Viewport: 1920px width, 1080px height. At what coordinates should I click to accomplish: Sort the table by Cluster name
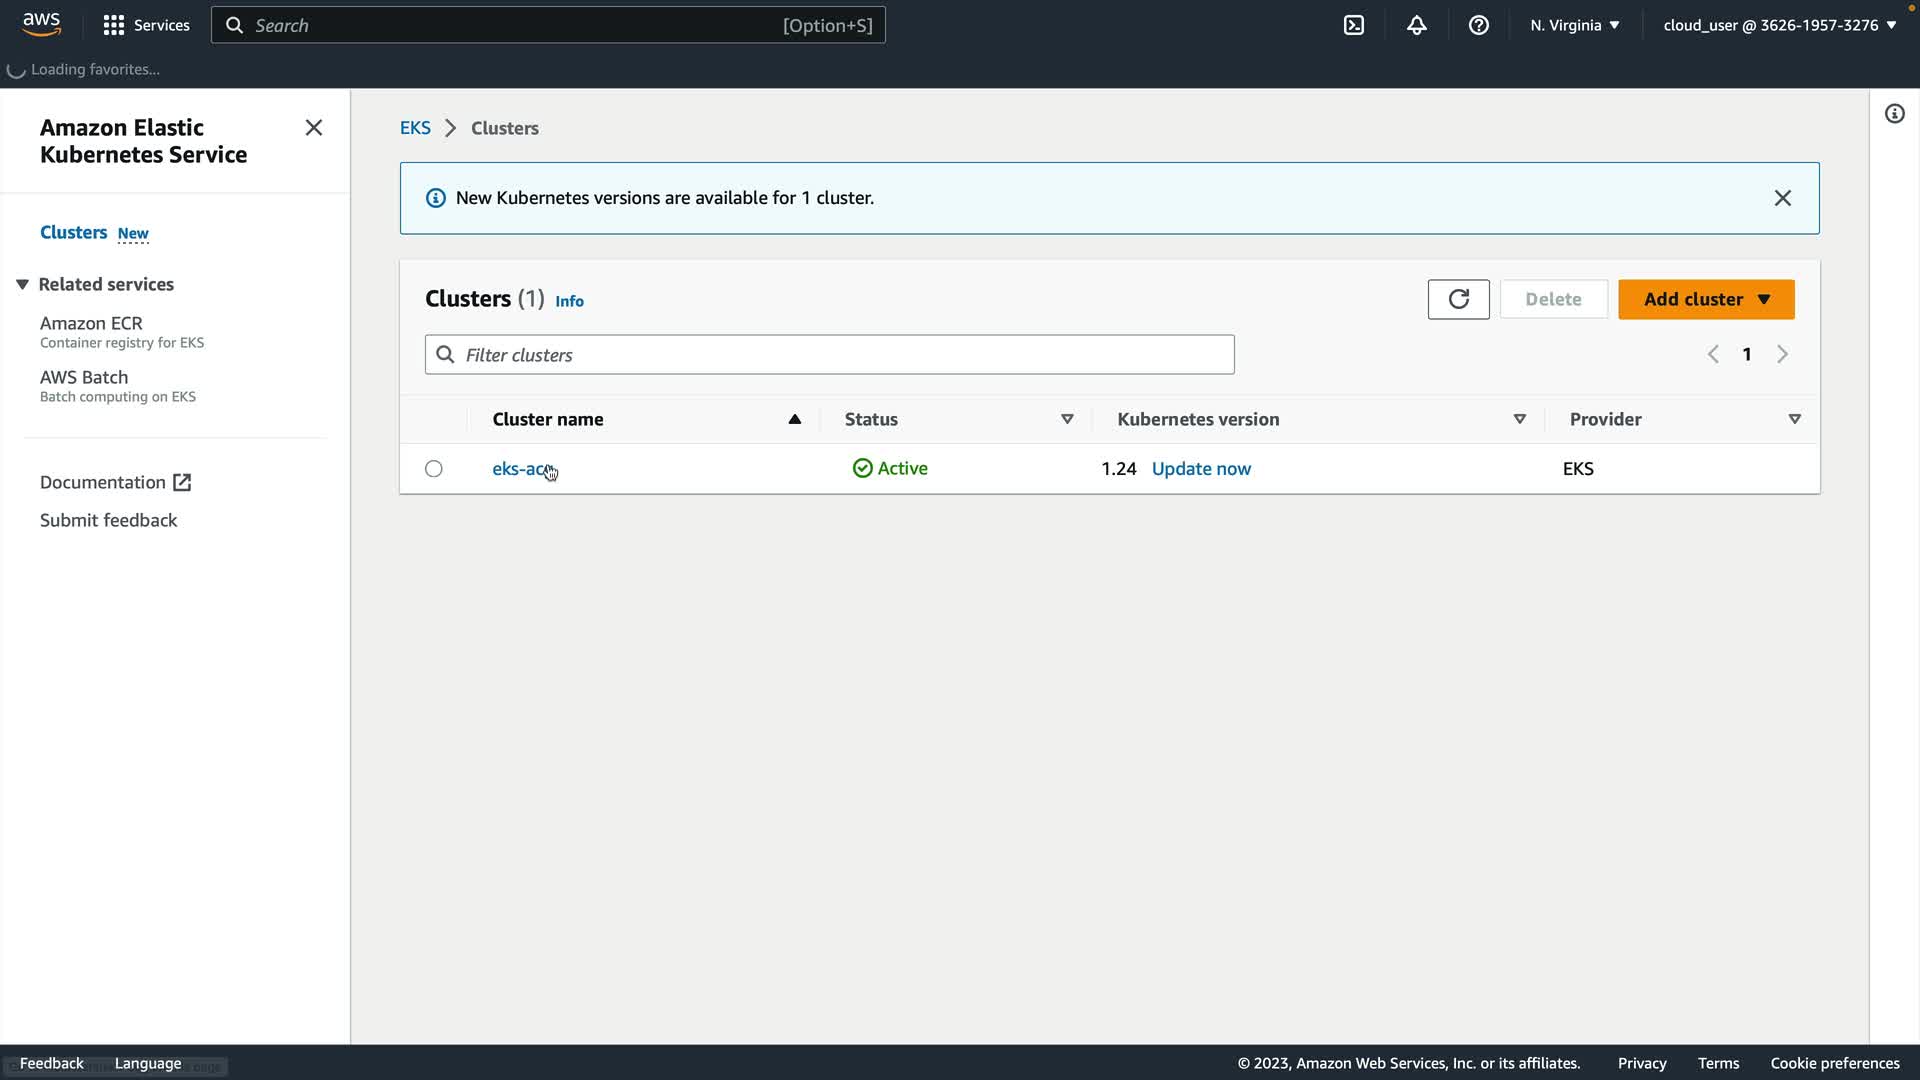[x=547, y=419]
